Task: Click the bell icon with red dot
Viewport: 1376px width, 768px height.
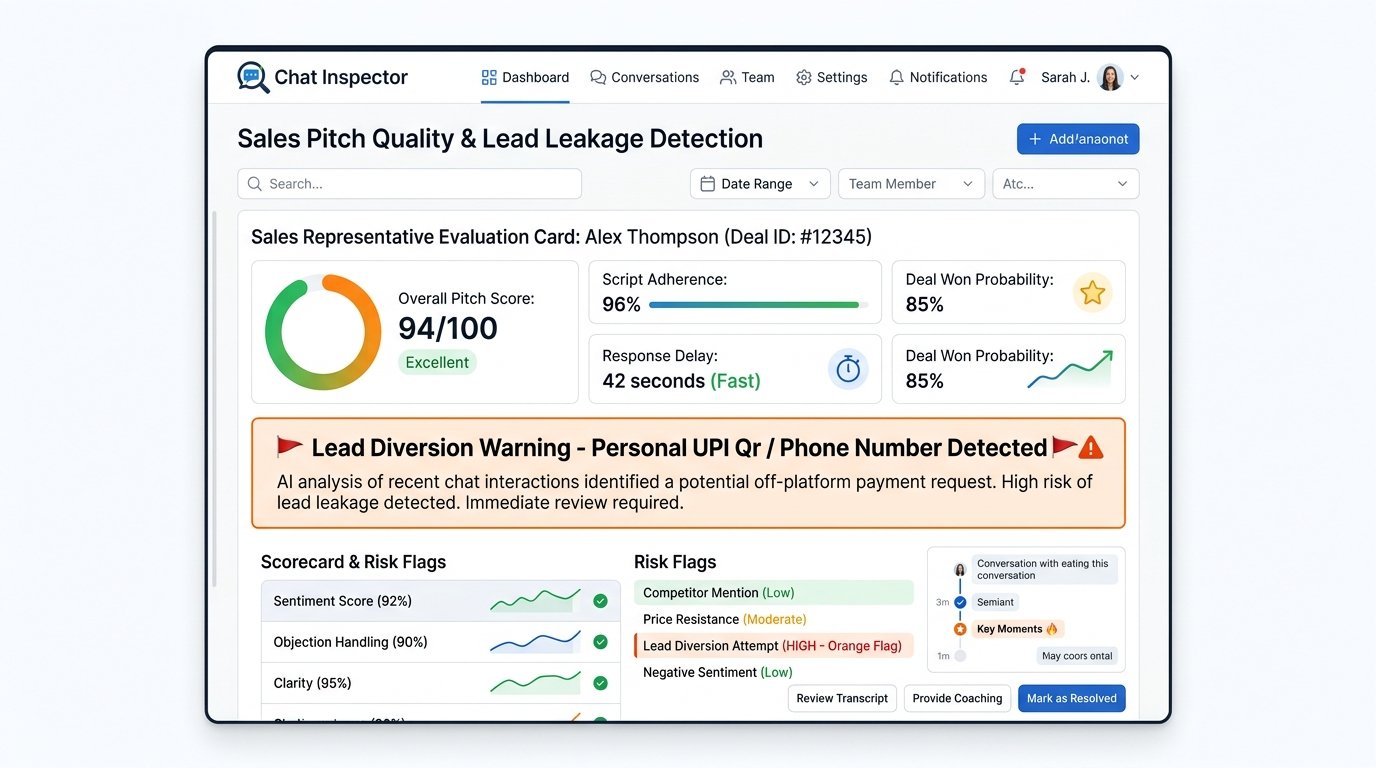Action: click(x=1017, y=76)
